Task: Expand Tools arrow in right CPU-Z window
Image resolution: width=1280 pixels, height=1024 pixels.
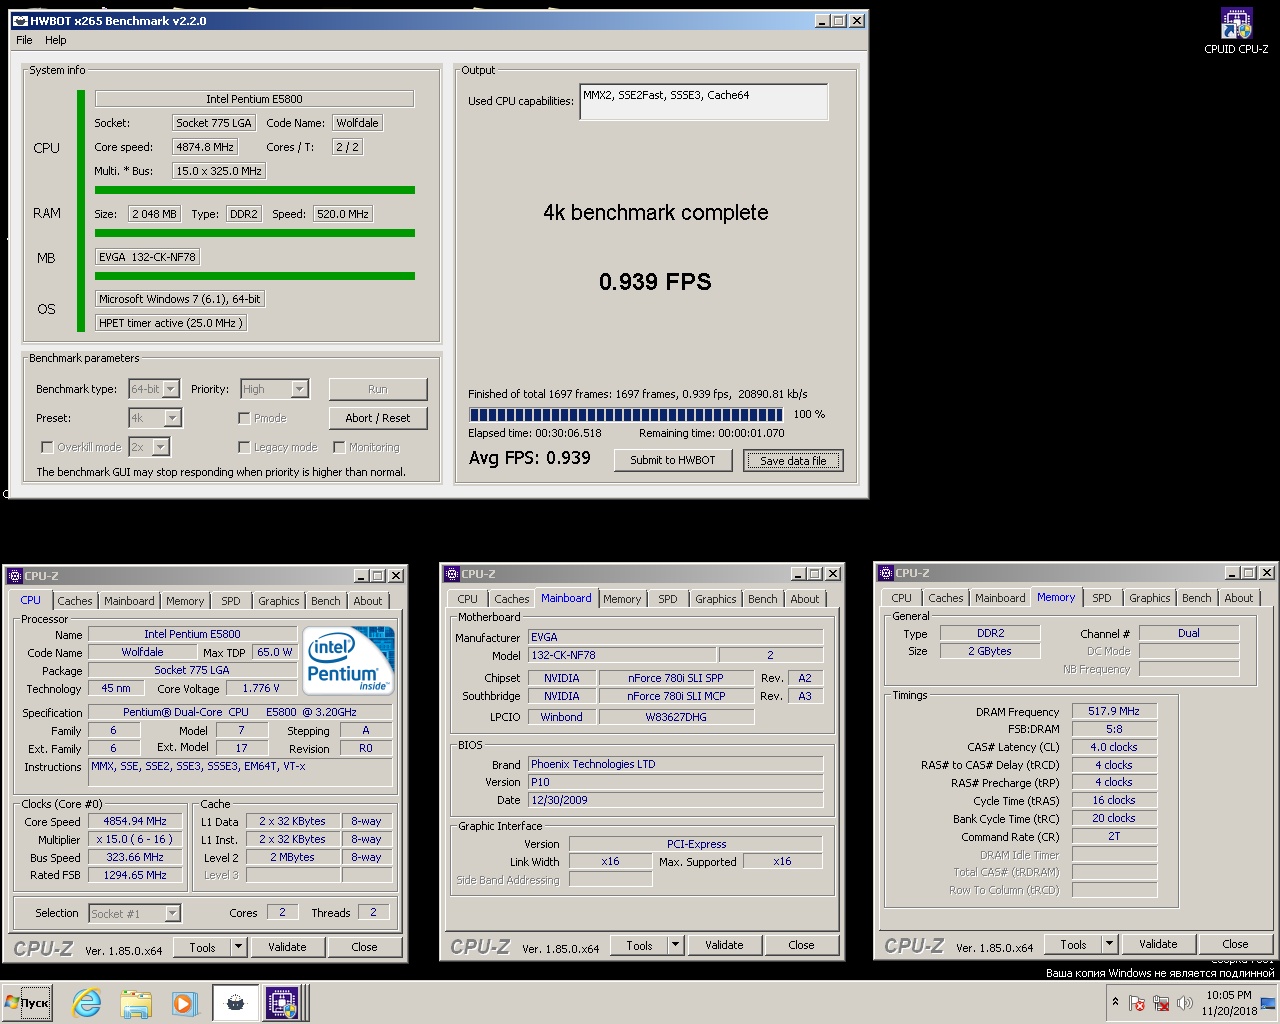Action: click(x=1109, y=944)
